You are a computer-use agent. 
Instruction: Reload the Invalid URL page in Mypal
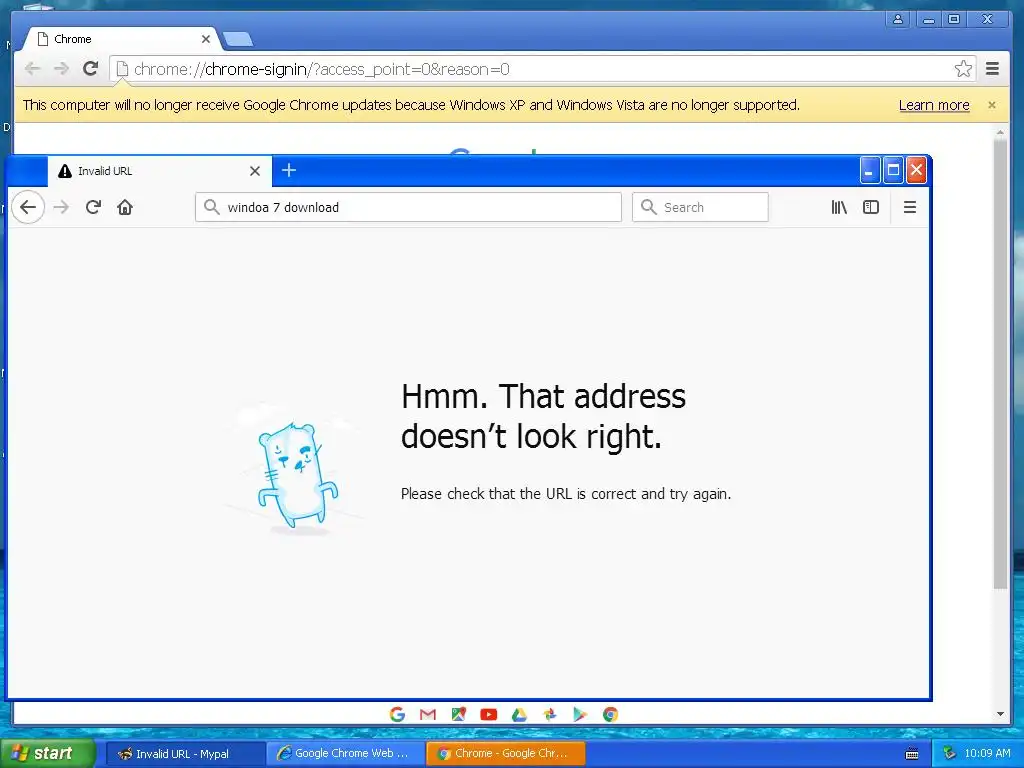click(x=93, y=208)
